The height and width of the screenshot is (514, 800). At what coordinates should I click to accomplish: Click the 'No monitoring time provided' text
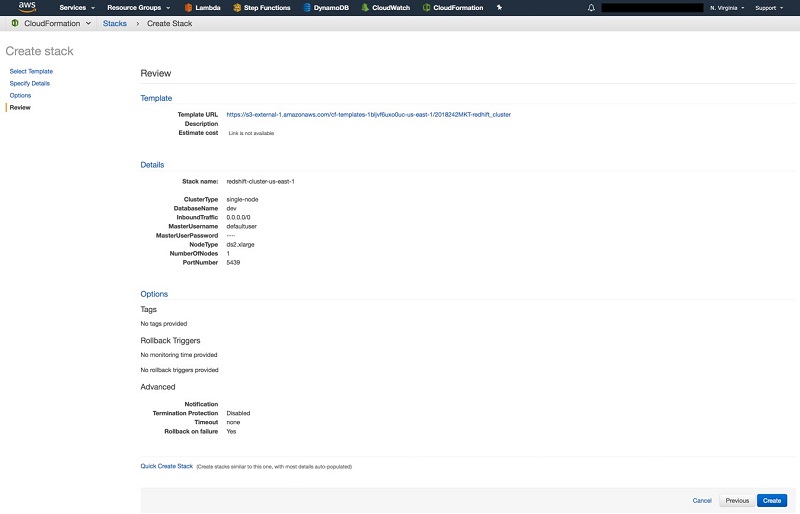pyautogui.click(x=179, y=355)
